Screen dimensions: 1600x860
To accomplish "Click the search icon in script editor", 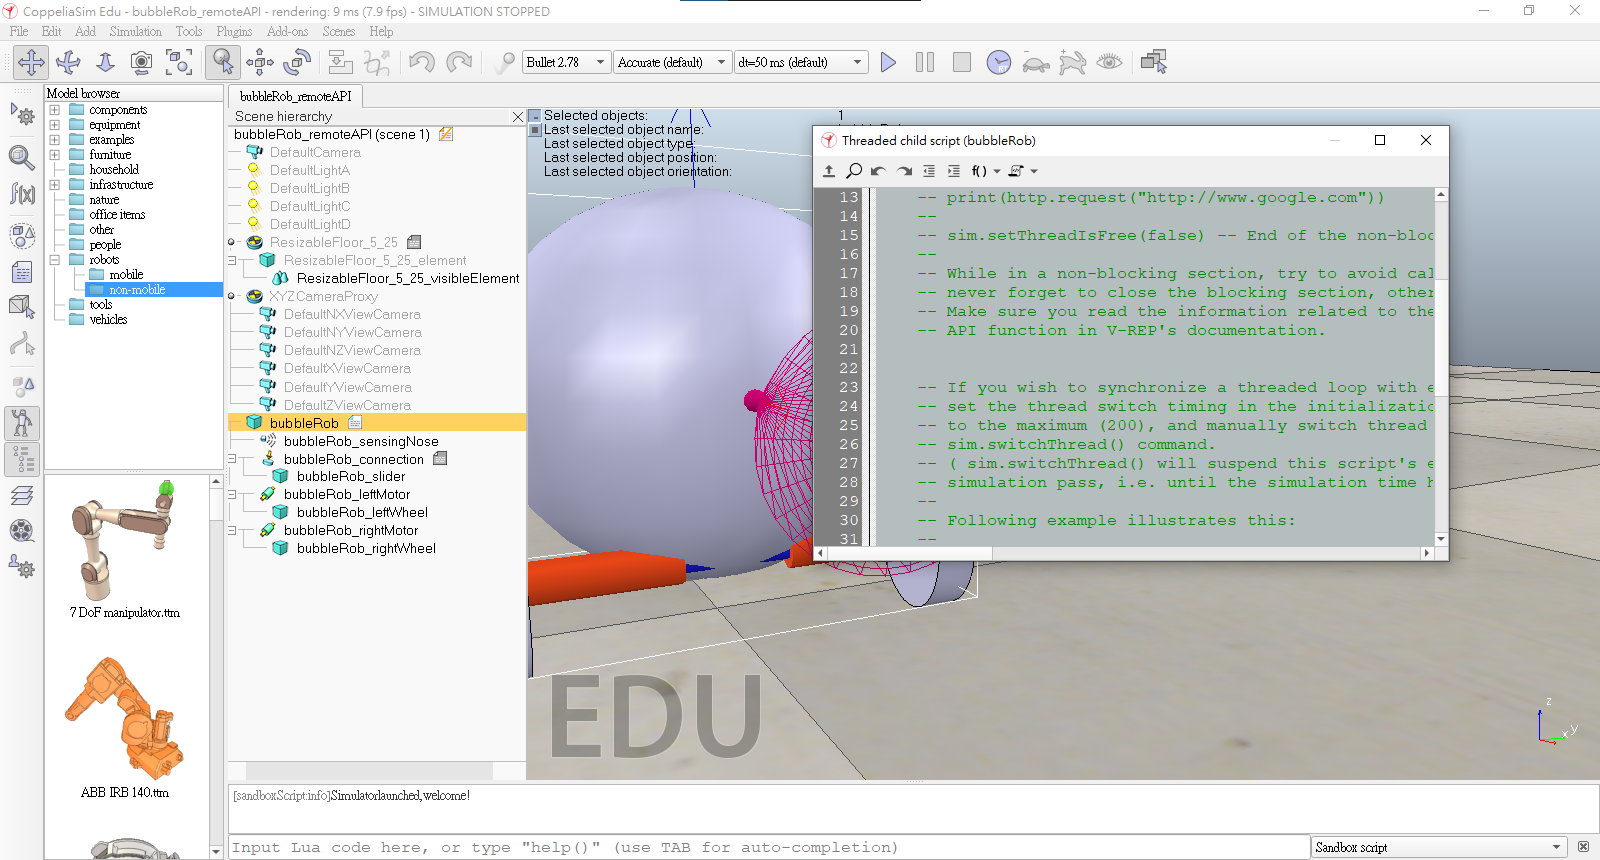I will coord(854,171).
